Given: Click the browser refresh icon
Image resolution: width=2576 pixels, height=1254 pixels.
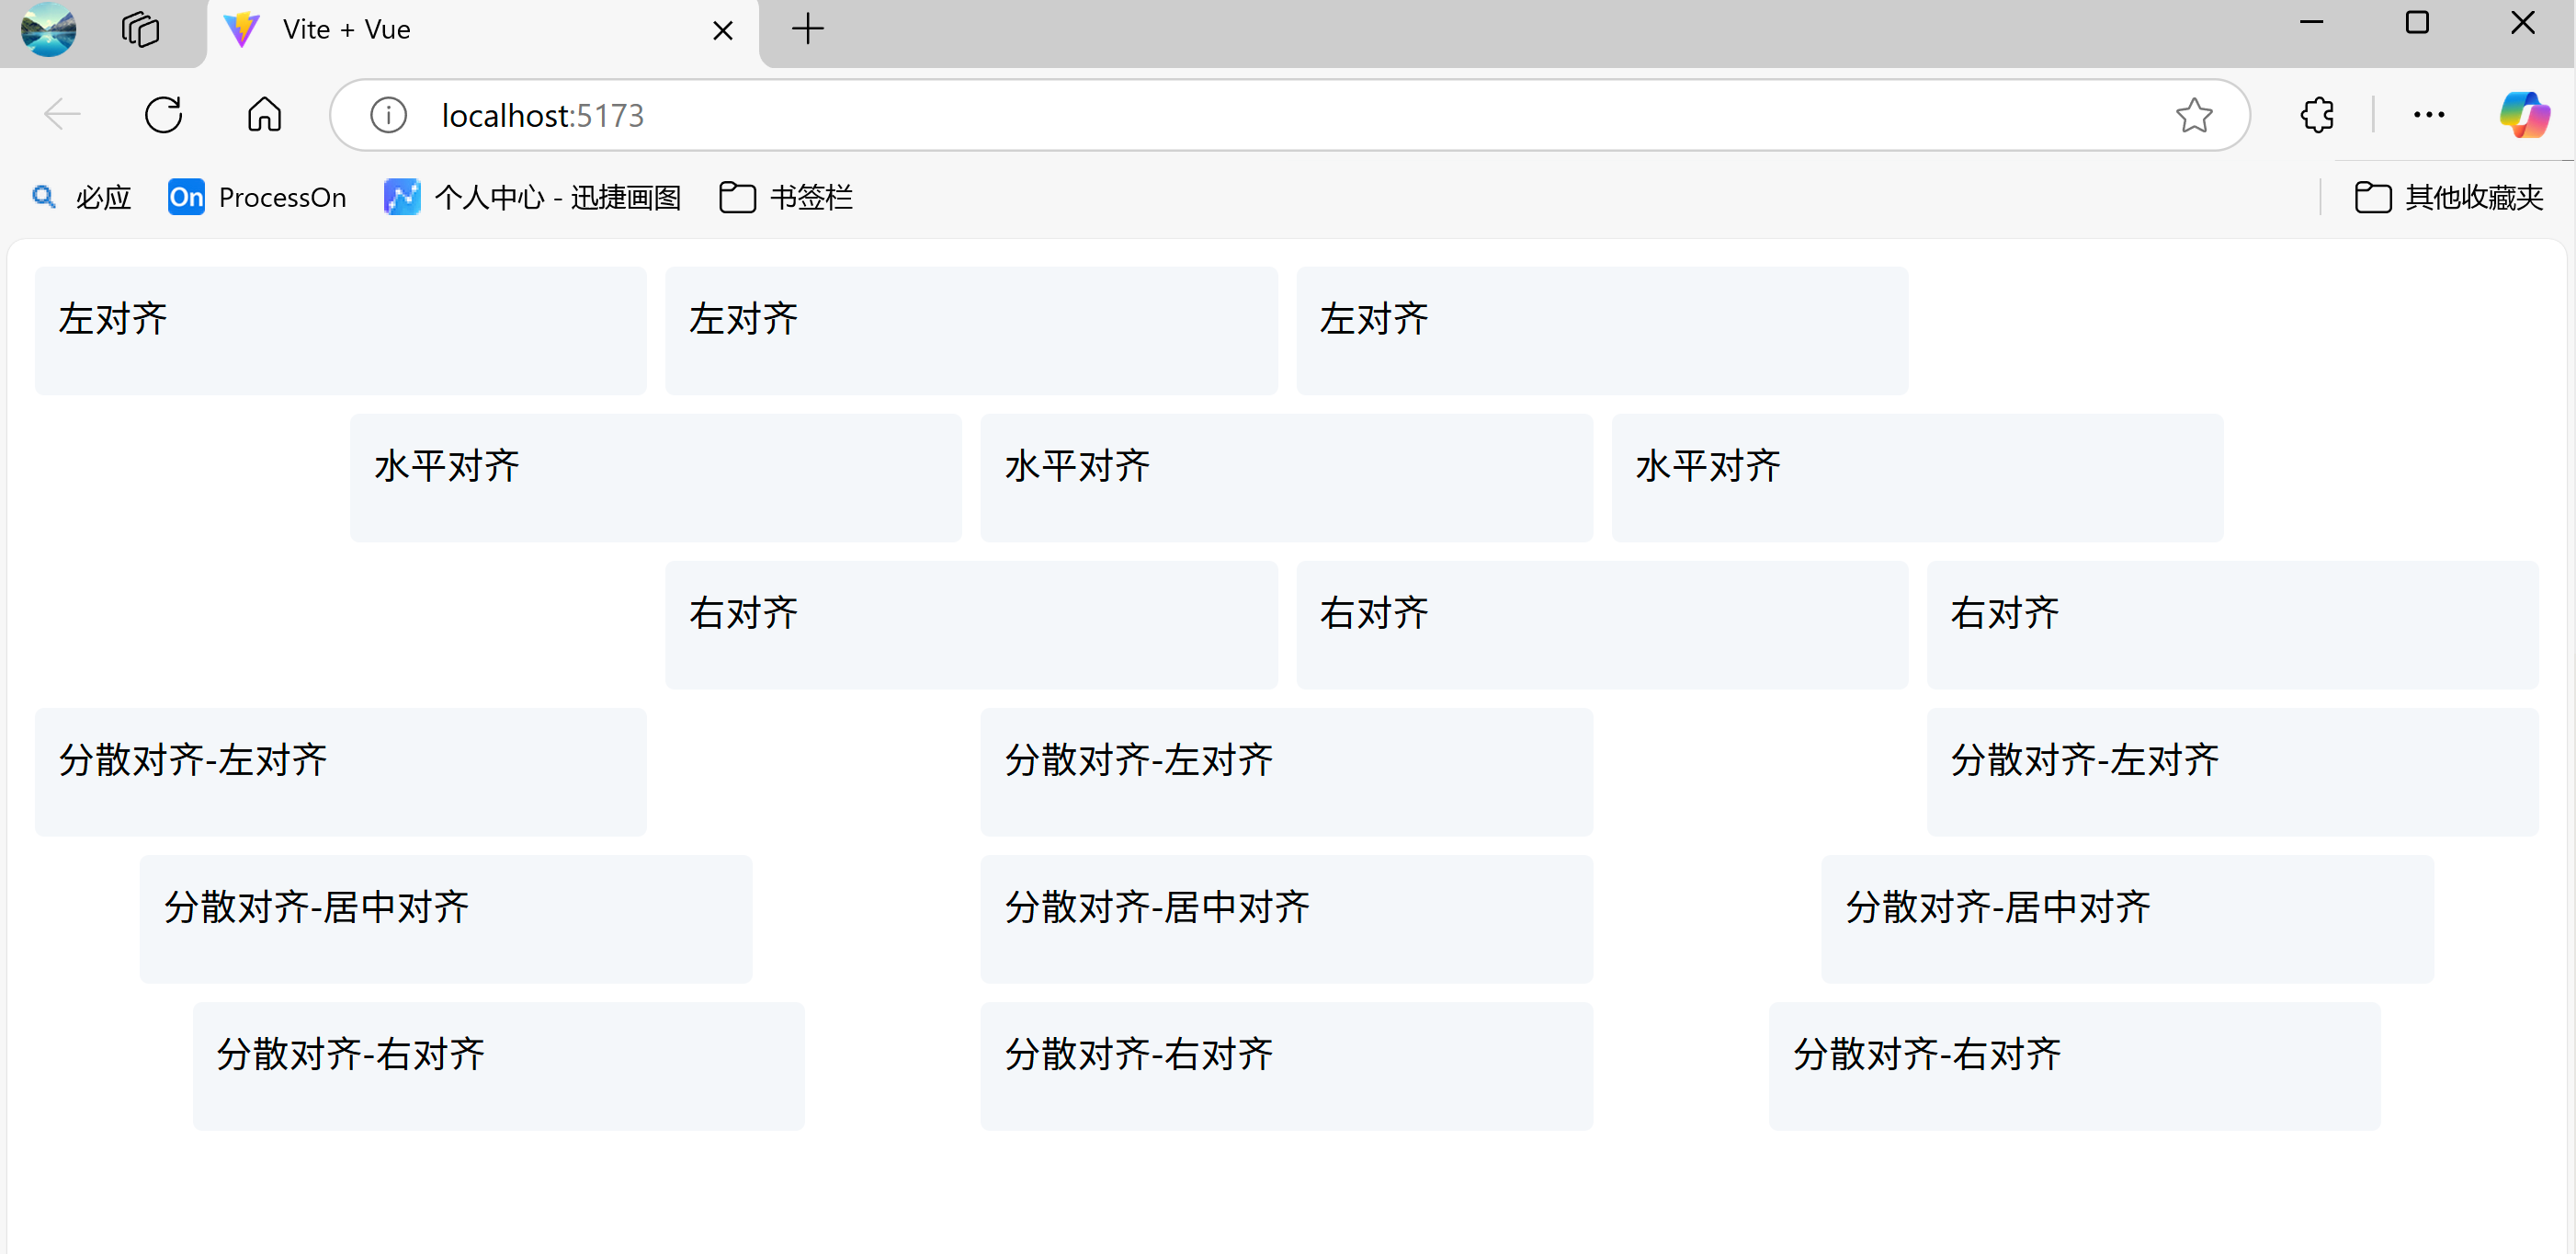Looking at the screenshot, I should point(163,115).
